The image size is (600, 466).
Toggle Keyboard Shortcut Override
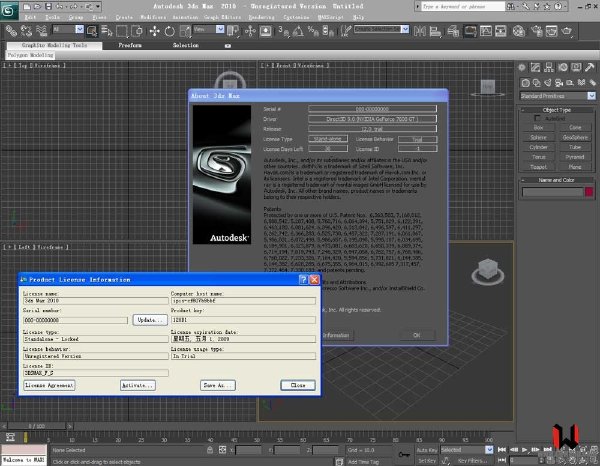pyautogui.click(x=266, y=31)
